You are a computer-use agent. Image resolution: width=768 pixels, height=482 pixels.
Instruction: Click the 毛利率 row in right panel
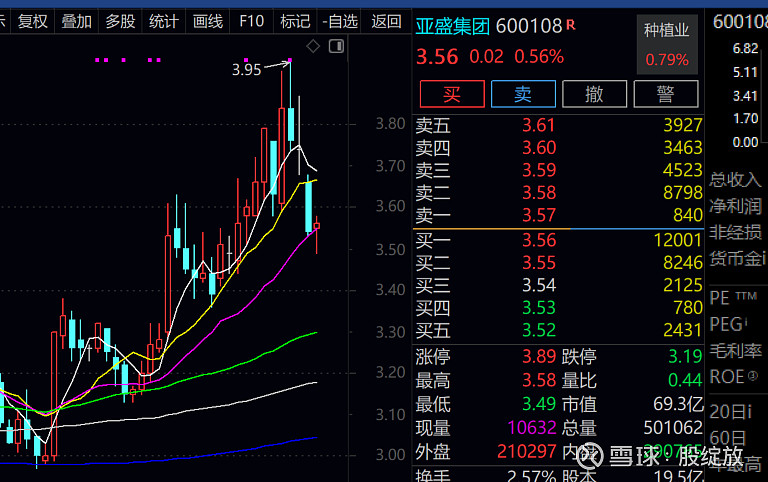point(736,351)
